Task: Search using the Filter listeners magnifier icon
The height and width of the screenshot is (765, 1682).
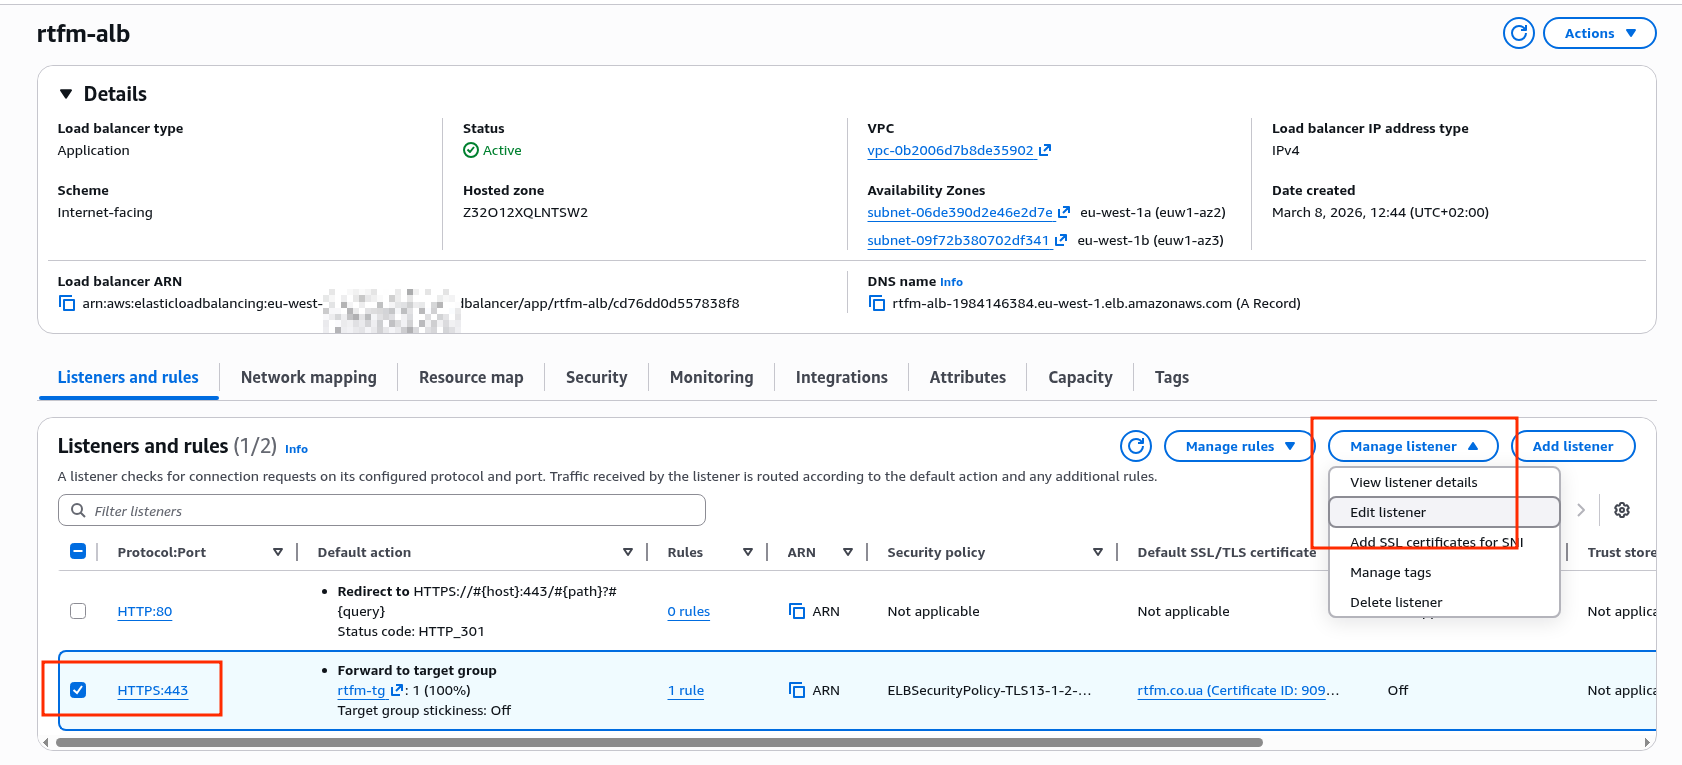Action: point(78,511)
